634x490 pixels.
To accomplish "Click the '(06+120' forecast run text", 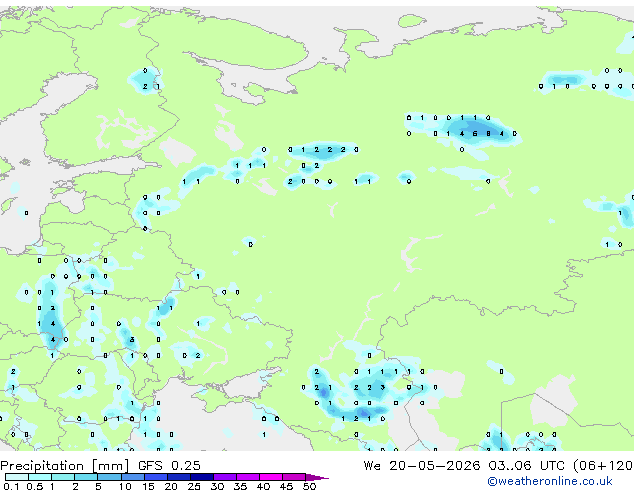I will (x=603, y=466).
